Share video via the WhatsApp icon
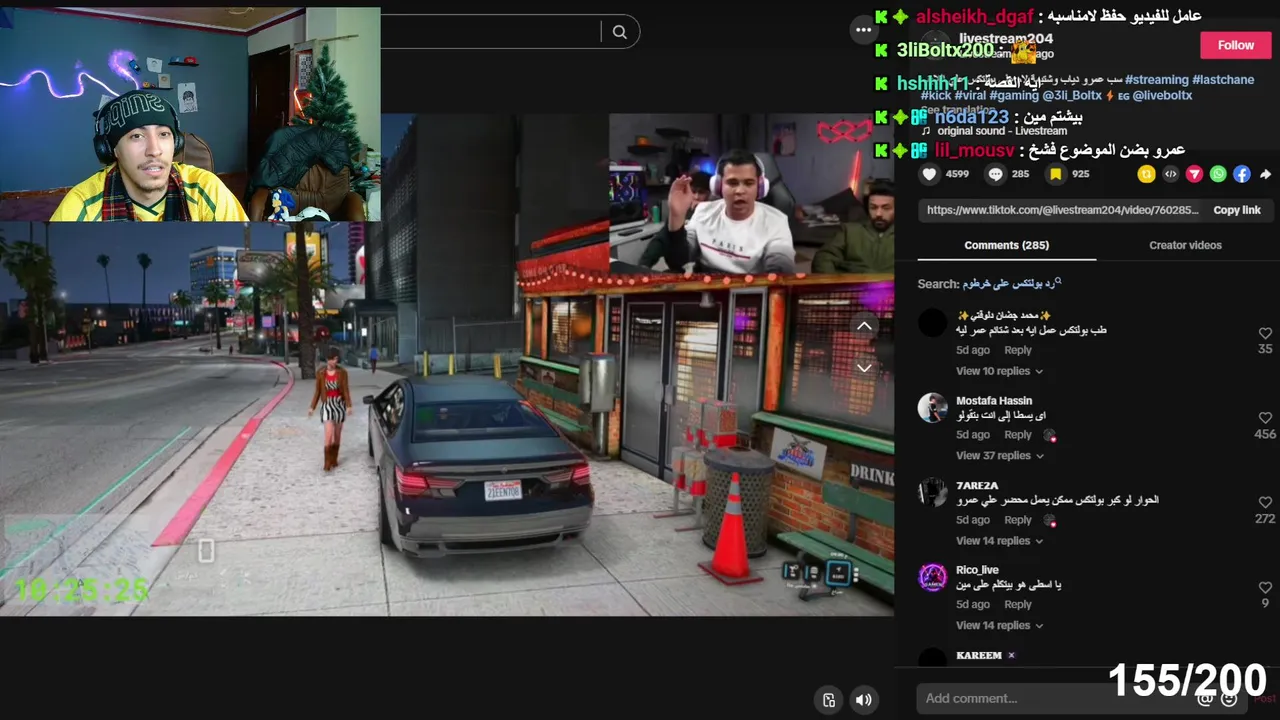The height and width of the screenshot is (720, 1280). coord(1218,174)
